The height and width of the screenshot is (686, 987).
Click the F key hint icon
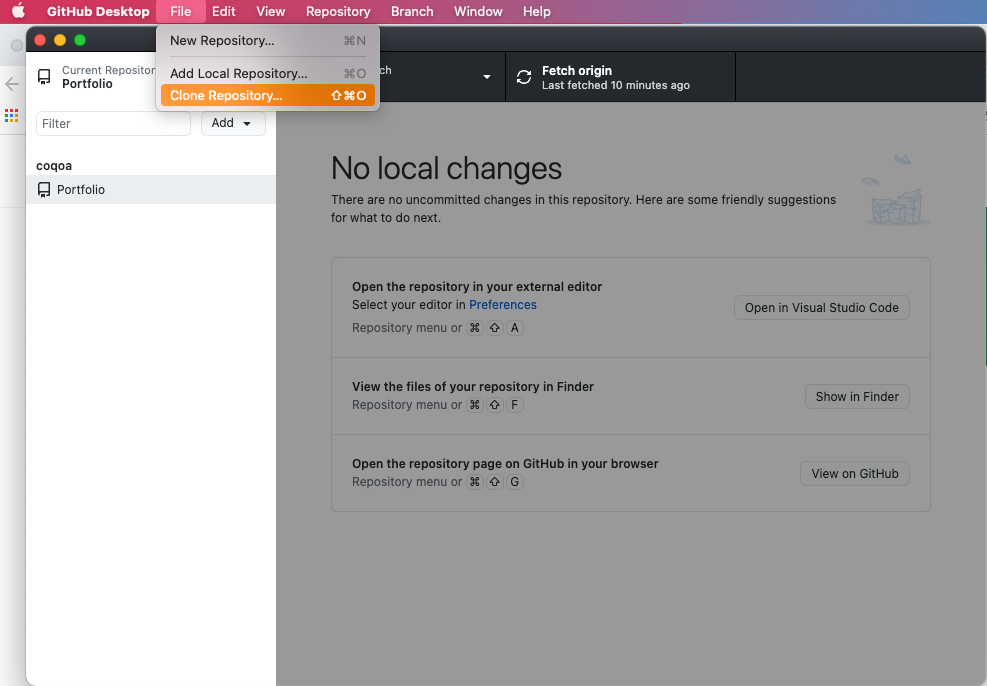pos(514,405)
